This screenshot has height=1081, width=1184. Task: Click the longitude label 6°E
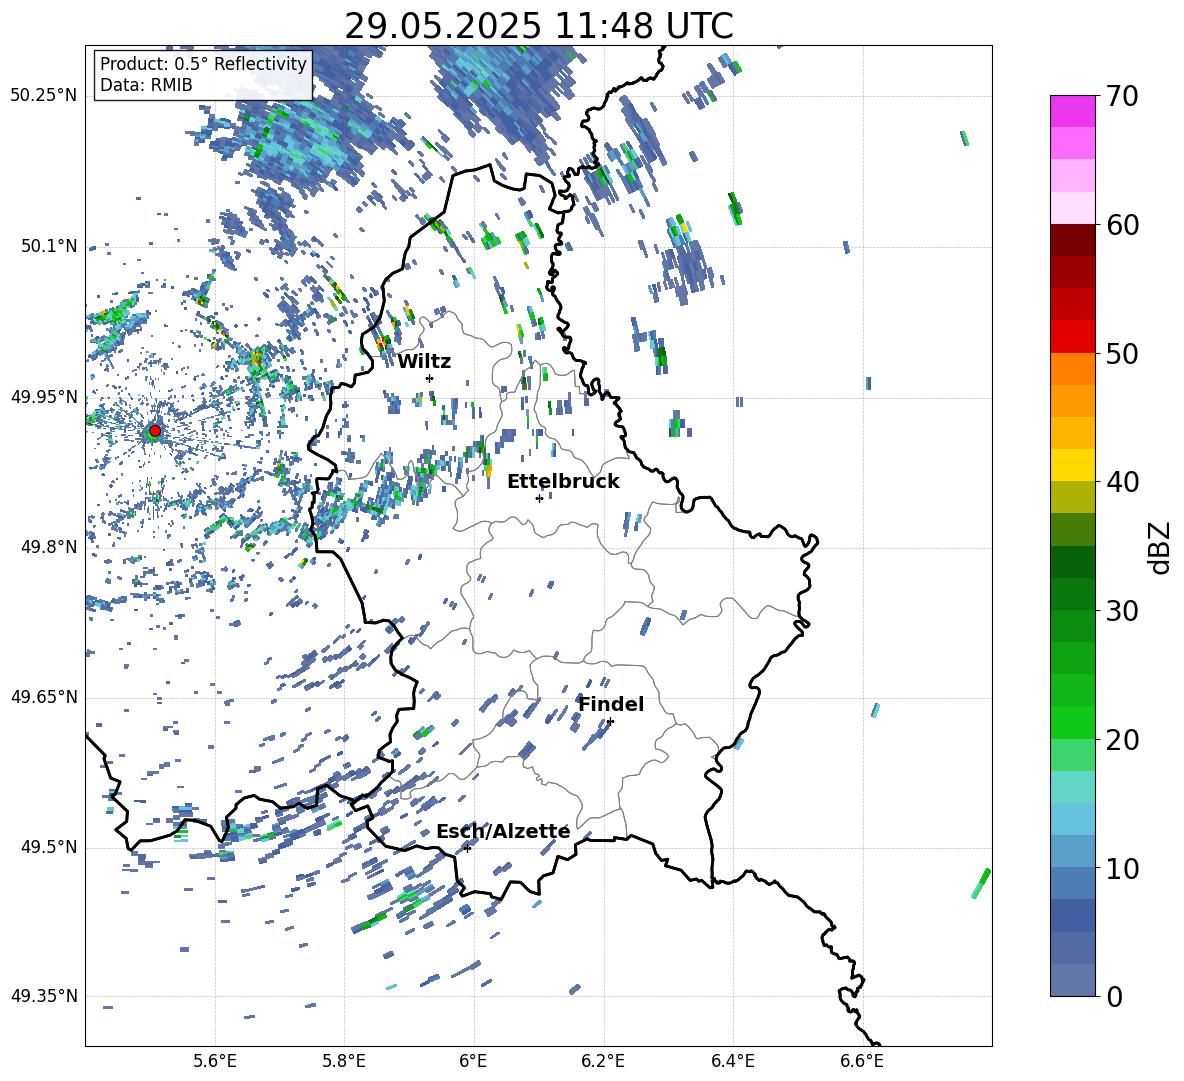pyautogui.click(x=473, y=1061)
